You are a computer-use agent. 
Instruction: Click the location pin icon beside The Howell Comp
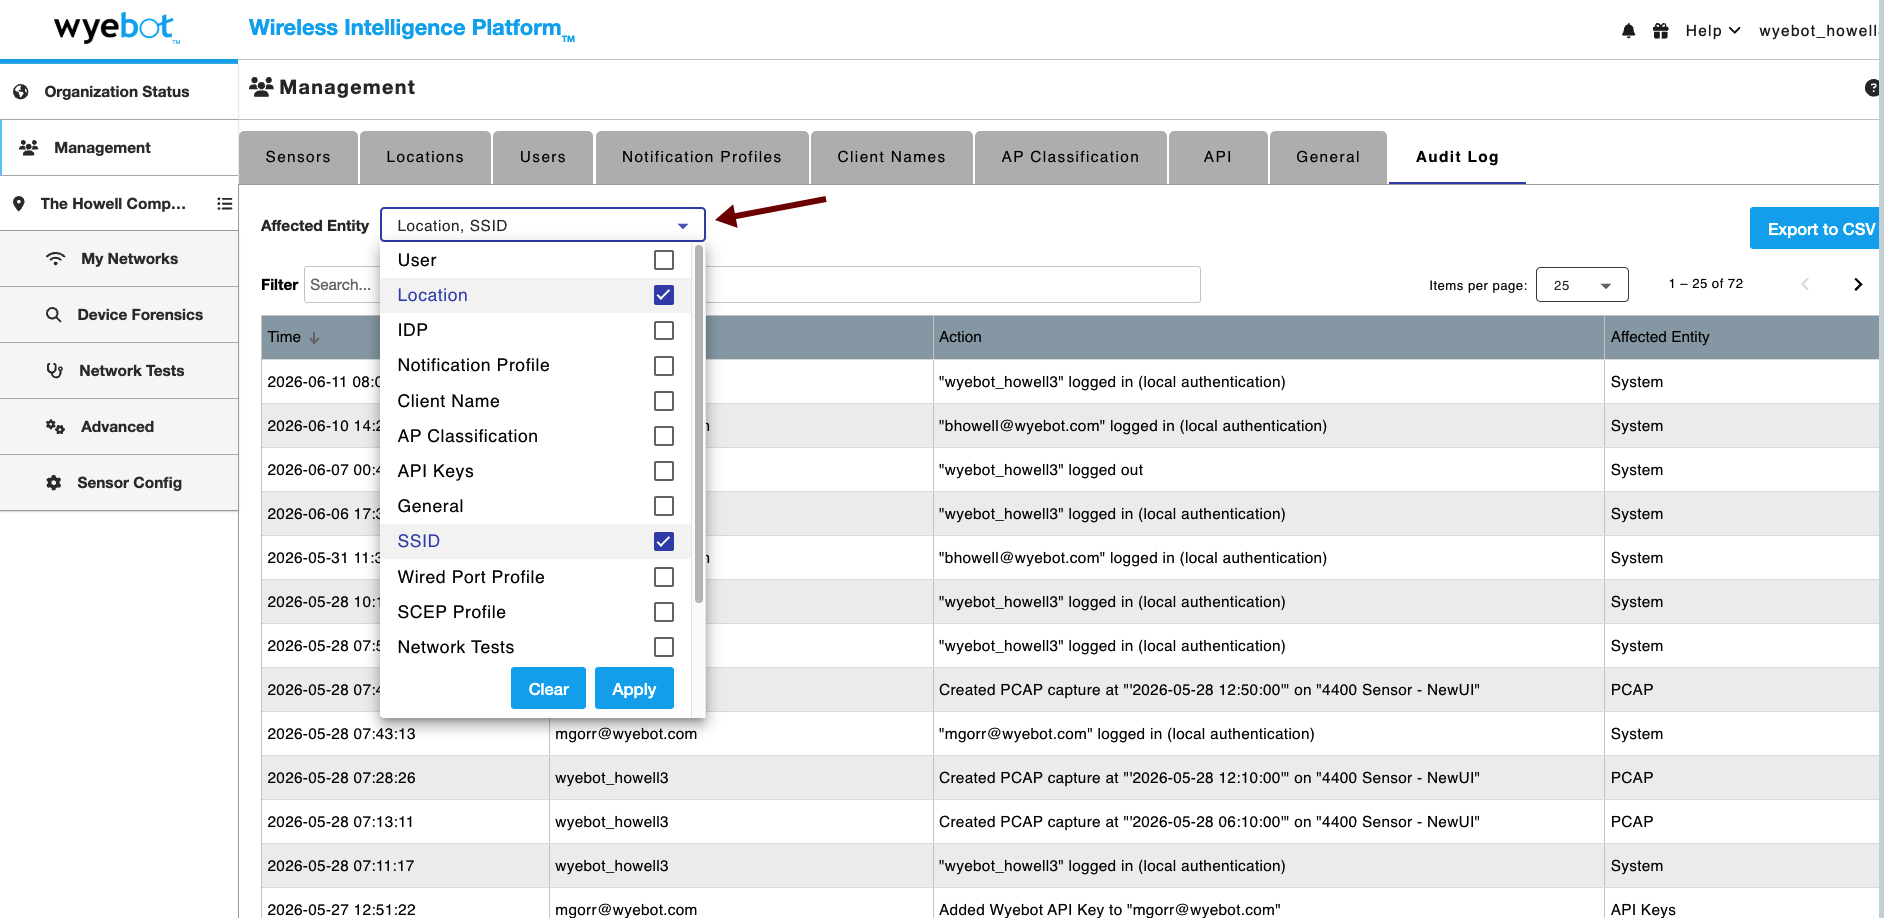point(19,203)
